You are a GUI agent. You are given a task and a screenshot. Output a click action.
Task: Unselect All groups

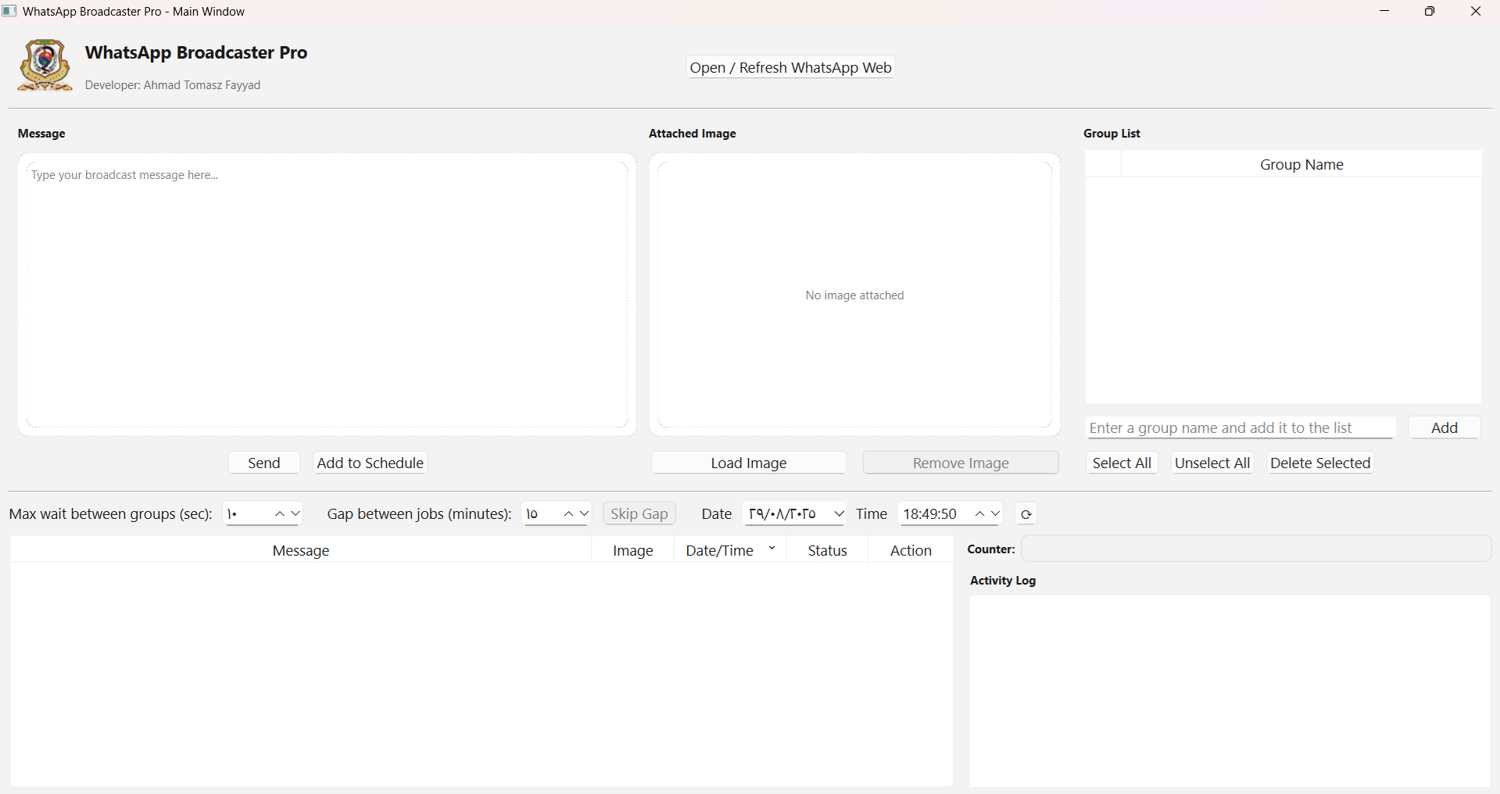(1212, 463)
